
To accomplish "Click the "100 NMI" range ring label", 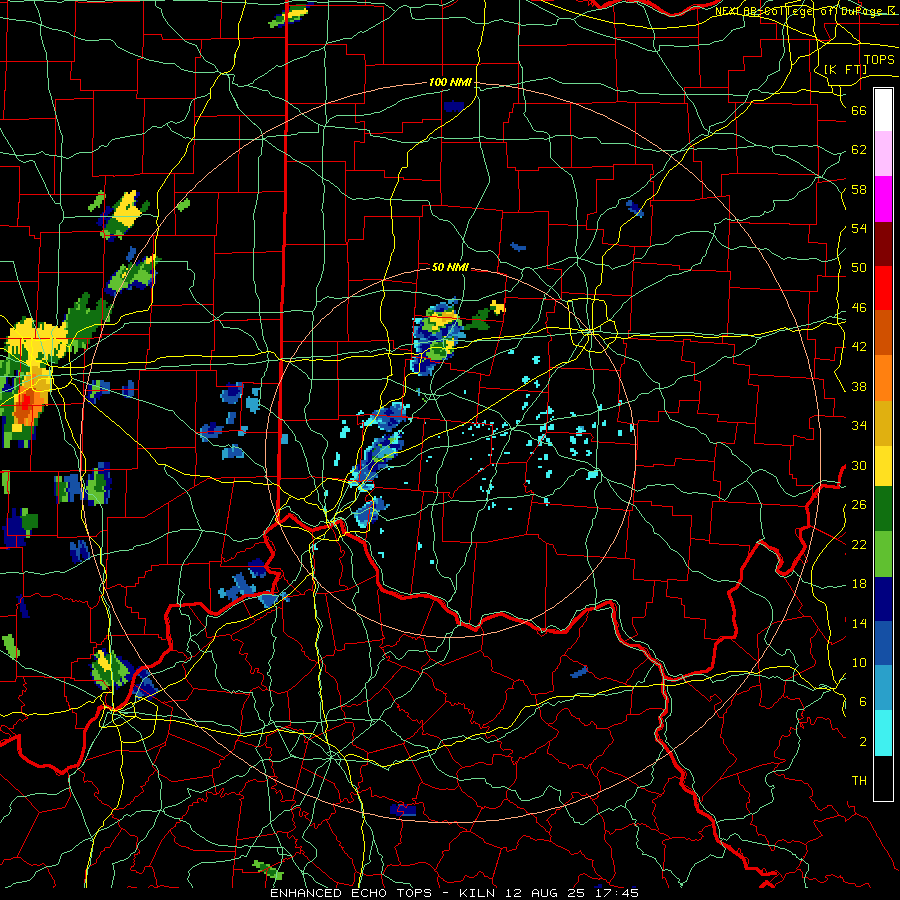I will point(451,83).
